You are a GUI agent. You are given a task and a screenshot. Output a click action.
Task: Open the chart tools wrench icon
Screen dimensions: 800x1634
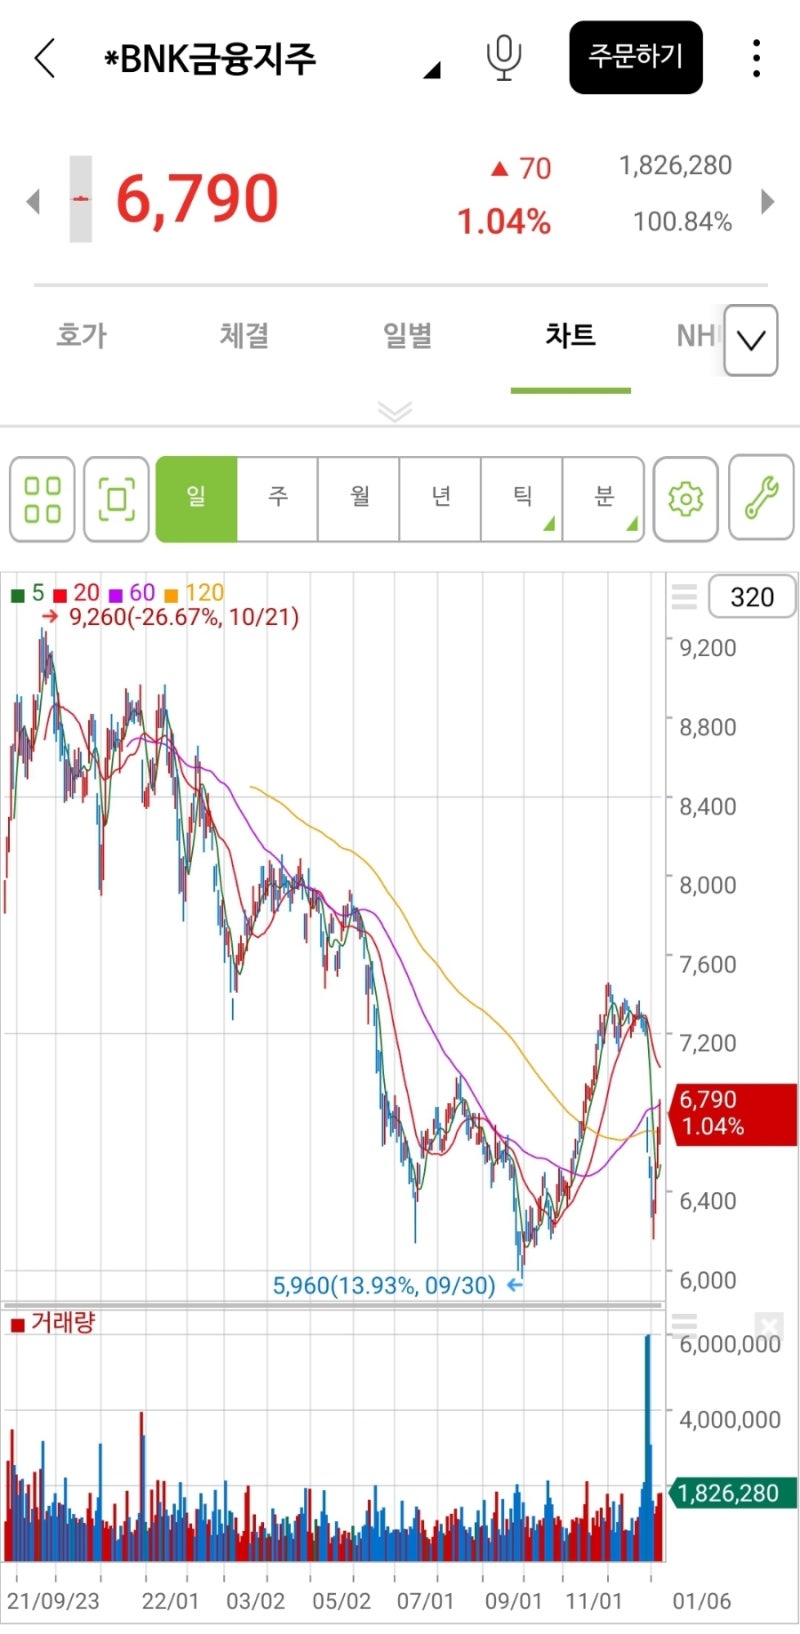761,499
